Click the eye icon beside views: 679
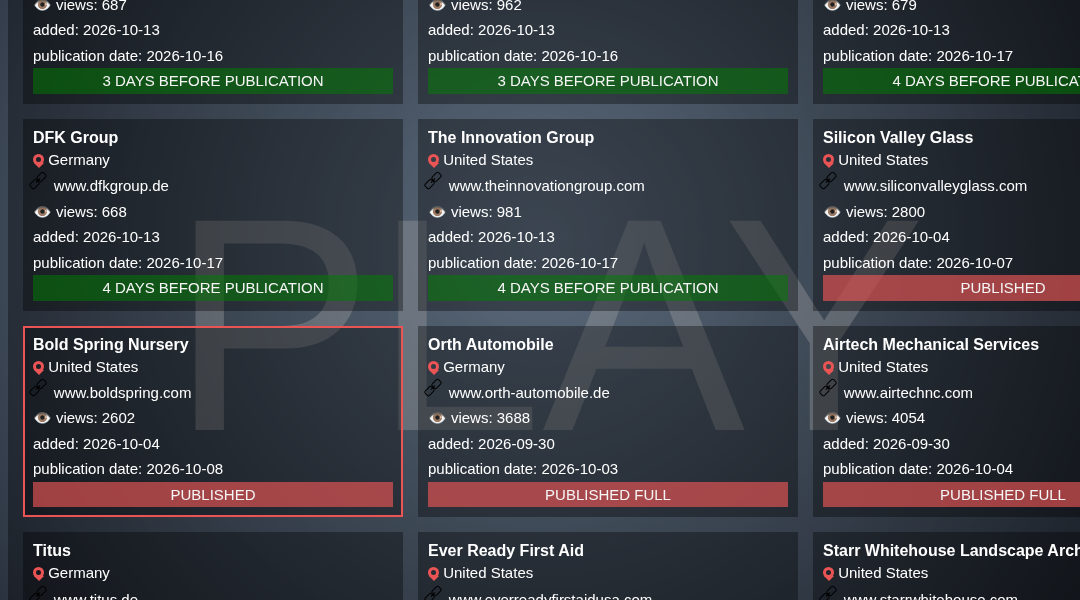The width and height of the screenshot is (1080, 600). click(832, 6)
